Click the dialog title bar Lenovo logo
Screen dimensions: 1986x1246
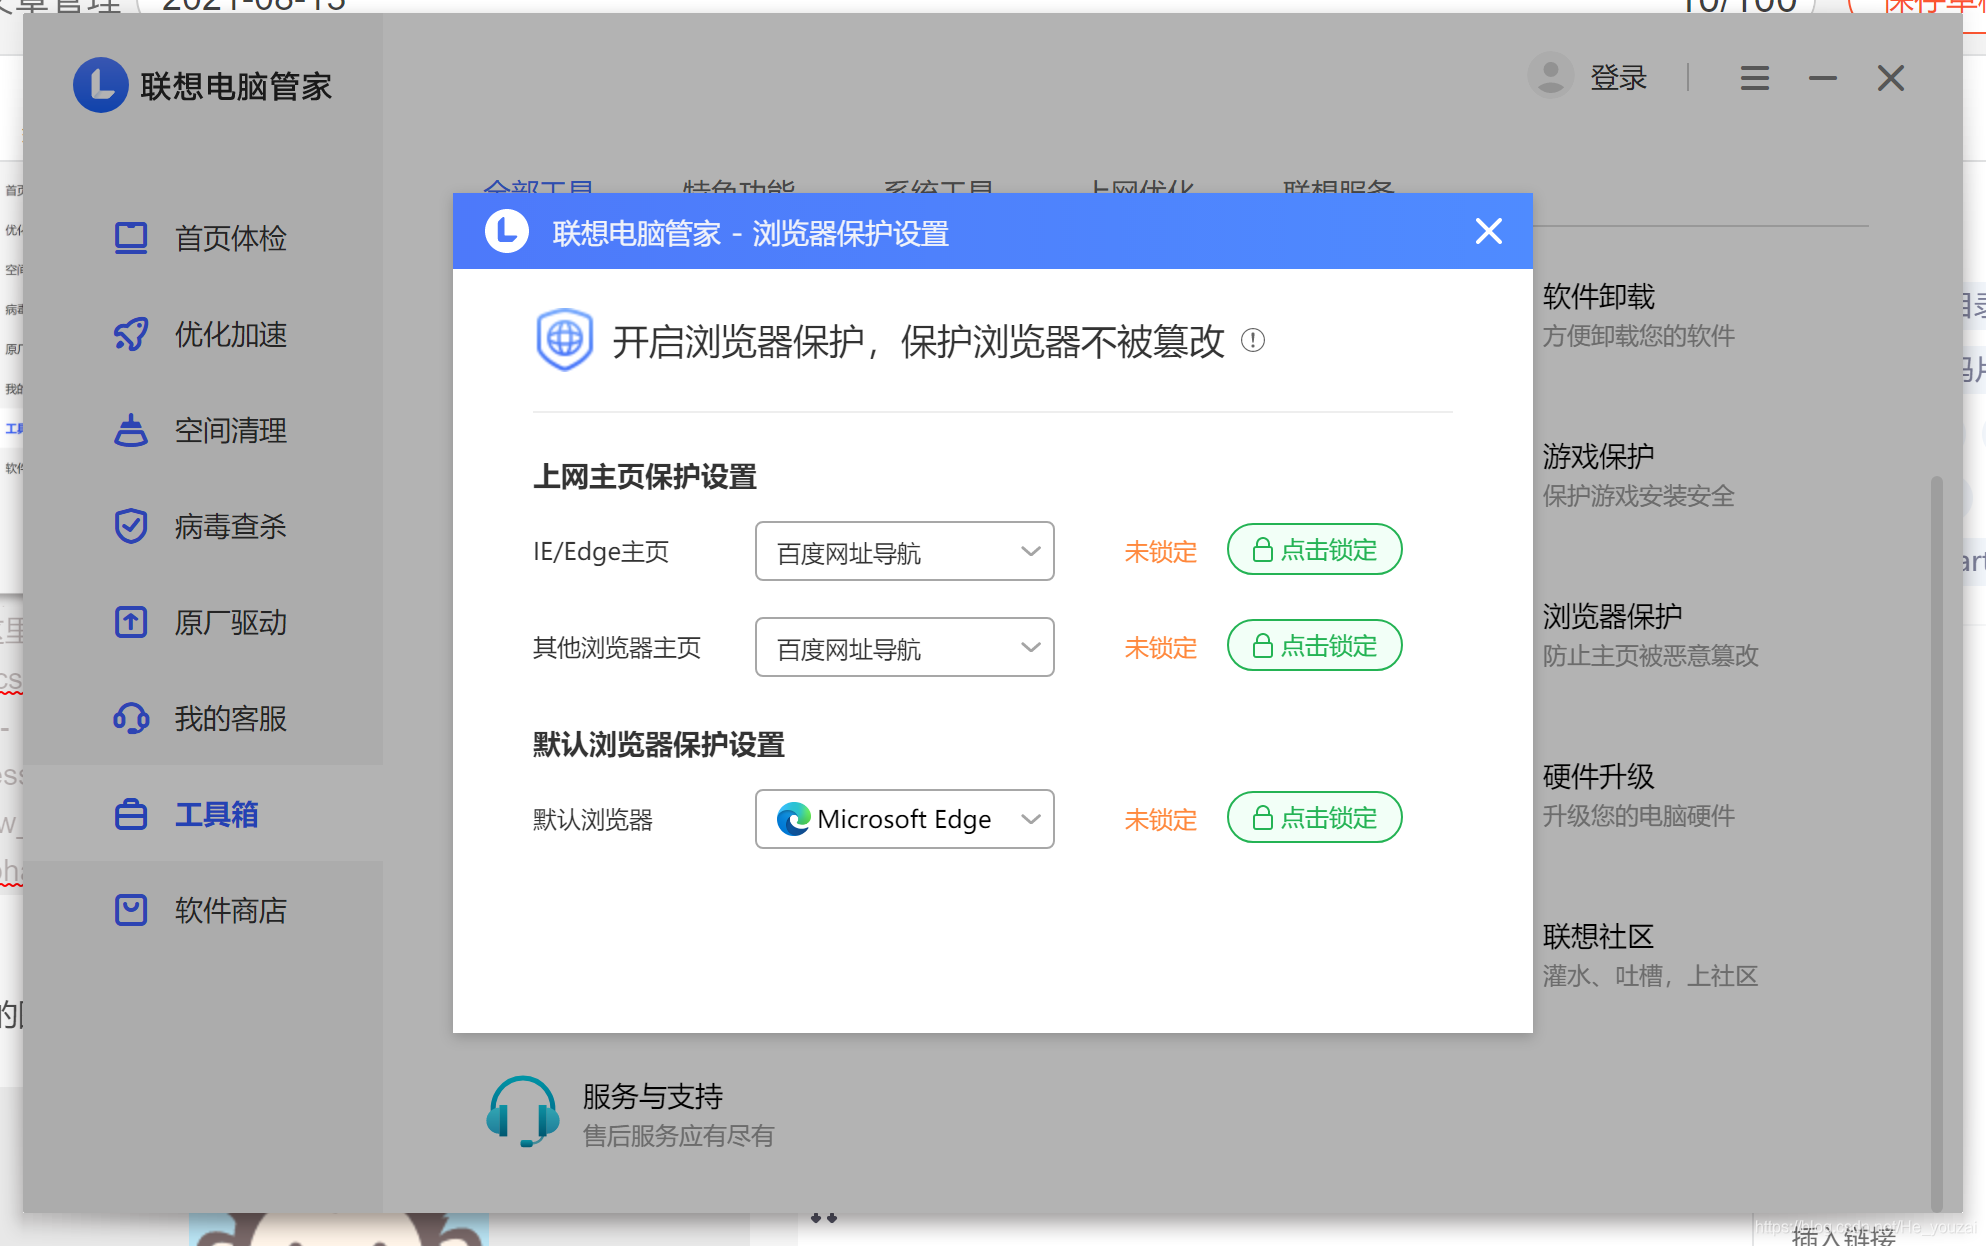pyautogui.click(x=507, y=231)
